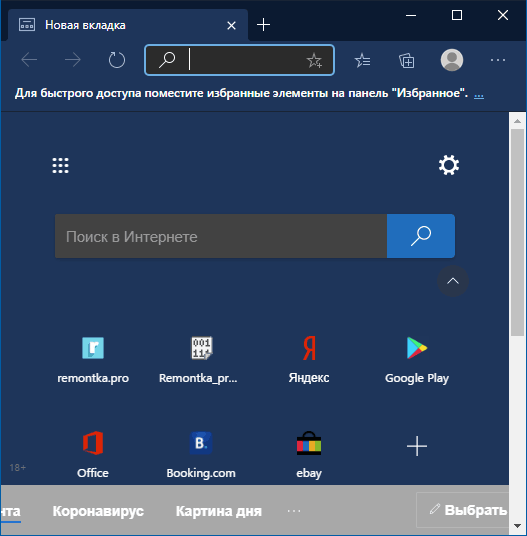527x536 pixels.
Task: Add this page to favorites star icon
Action: click(x=314, y=61)
